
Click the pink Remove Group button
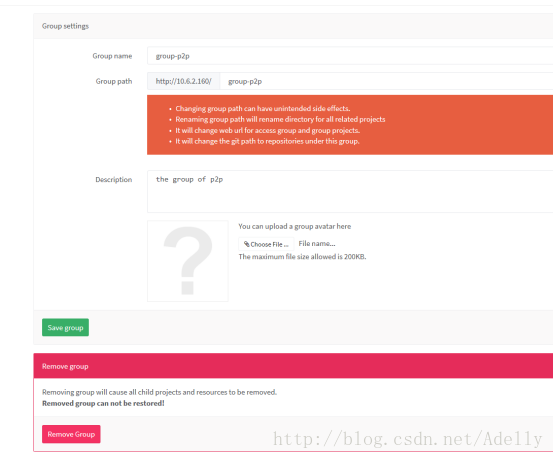pos(71,434)
